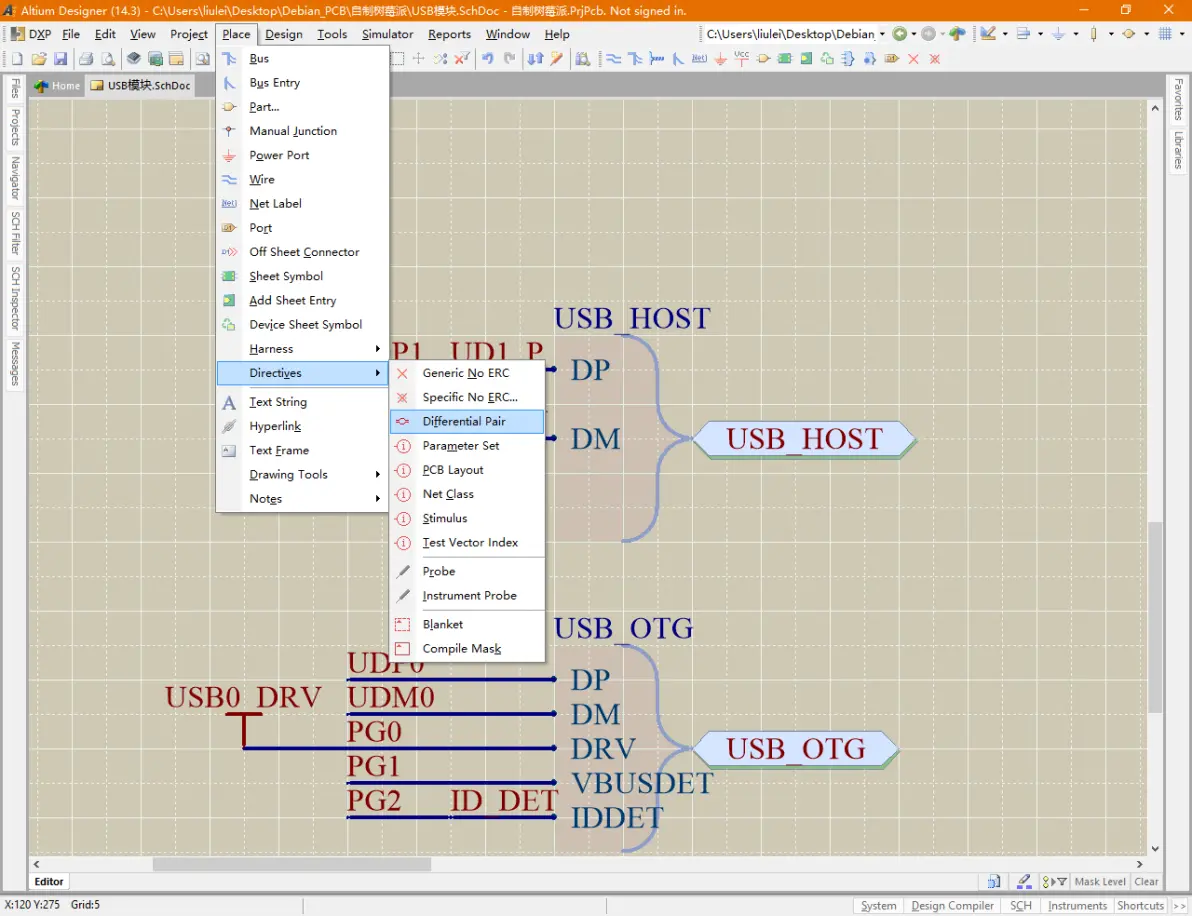This screenshot has width=1192, height=916.
Task: Open the grids dropdown arrow
Action: [1182, 33]
